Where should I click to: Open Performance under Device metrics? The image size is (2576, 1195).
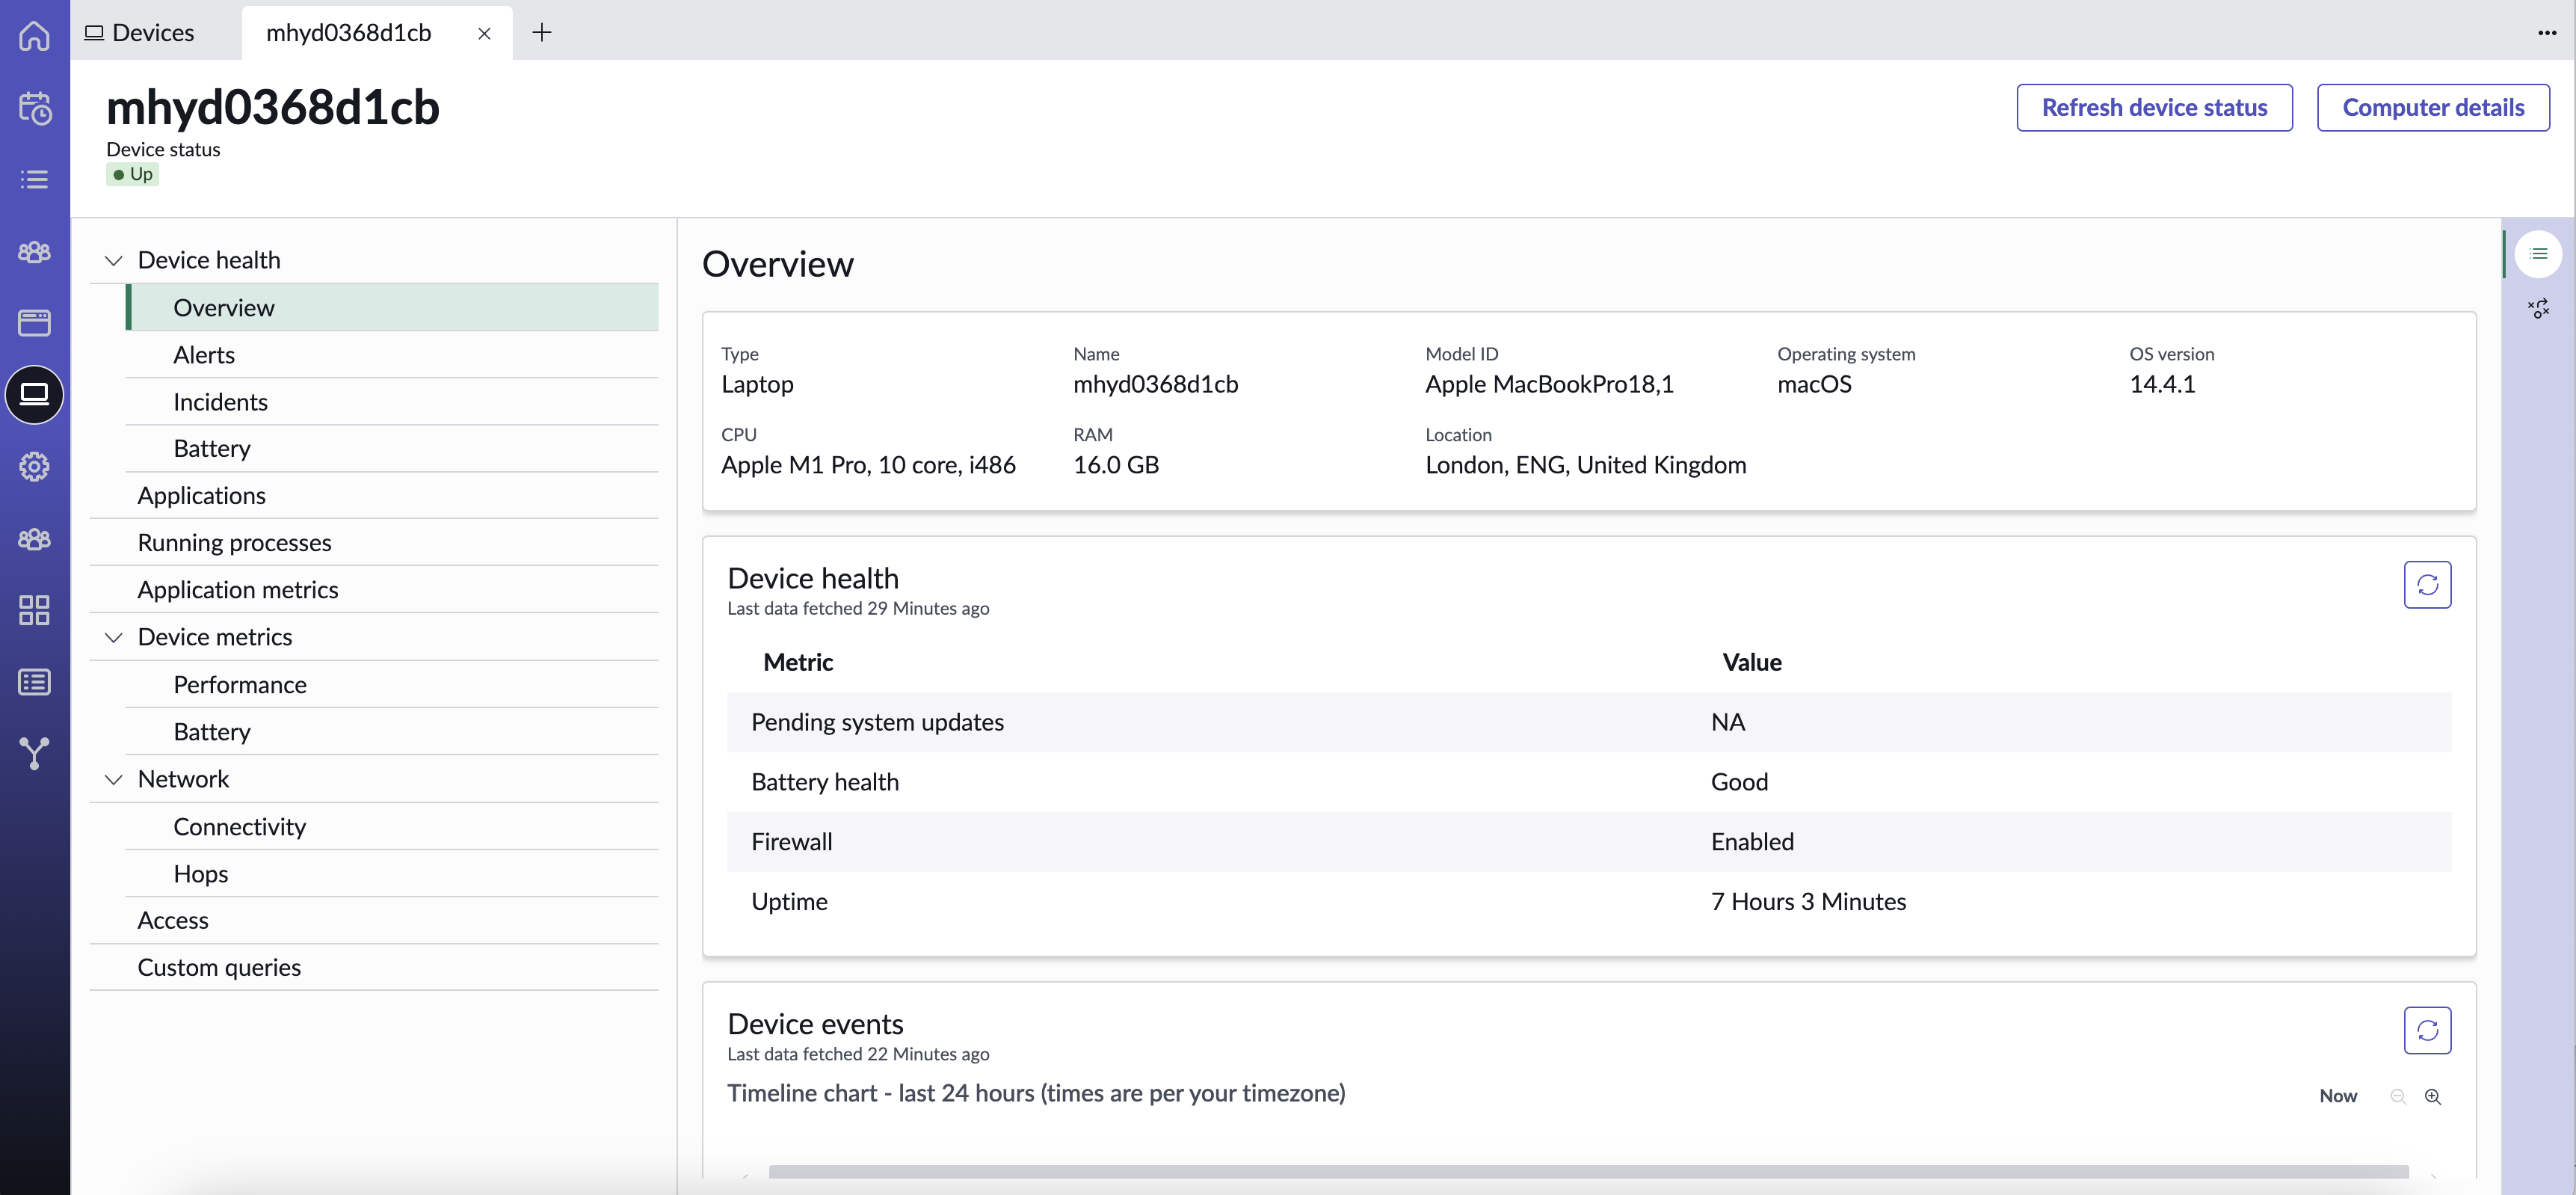[392, 684]
